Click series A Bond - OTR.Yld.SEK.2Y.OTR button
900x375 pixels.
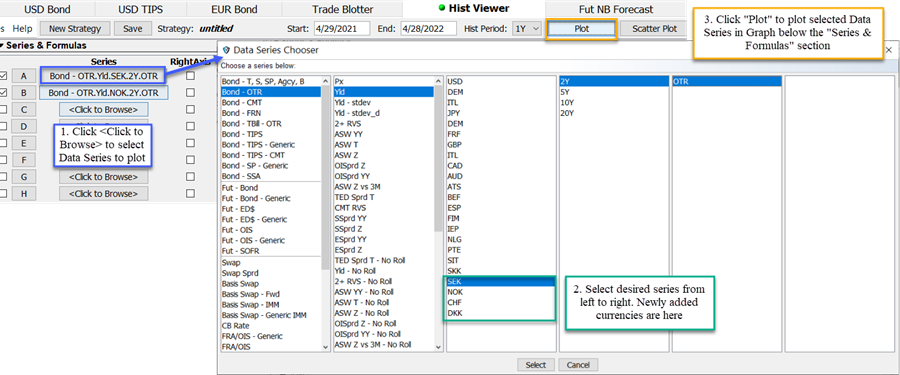103,76
